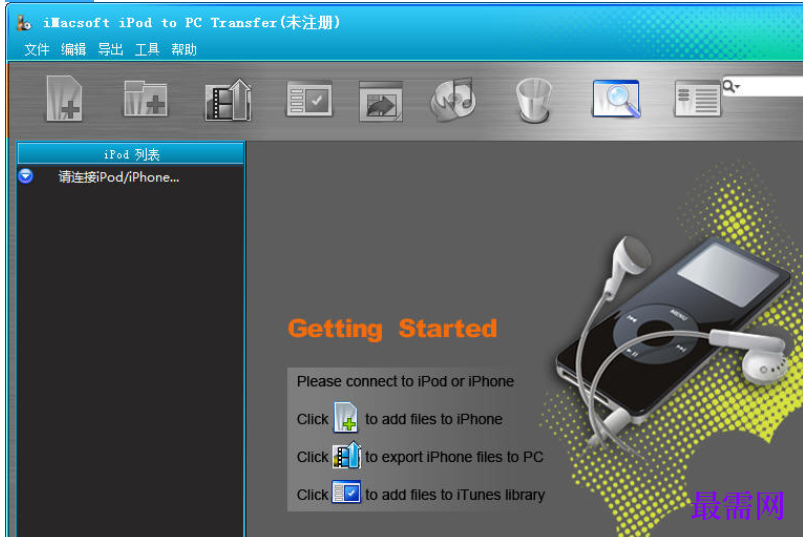Click the iPod 列表 panel header
The height and width of the screenshot is (537, 803).
pos(131,154)
